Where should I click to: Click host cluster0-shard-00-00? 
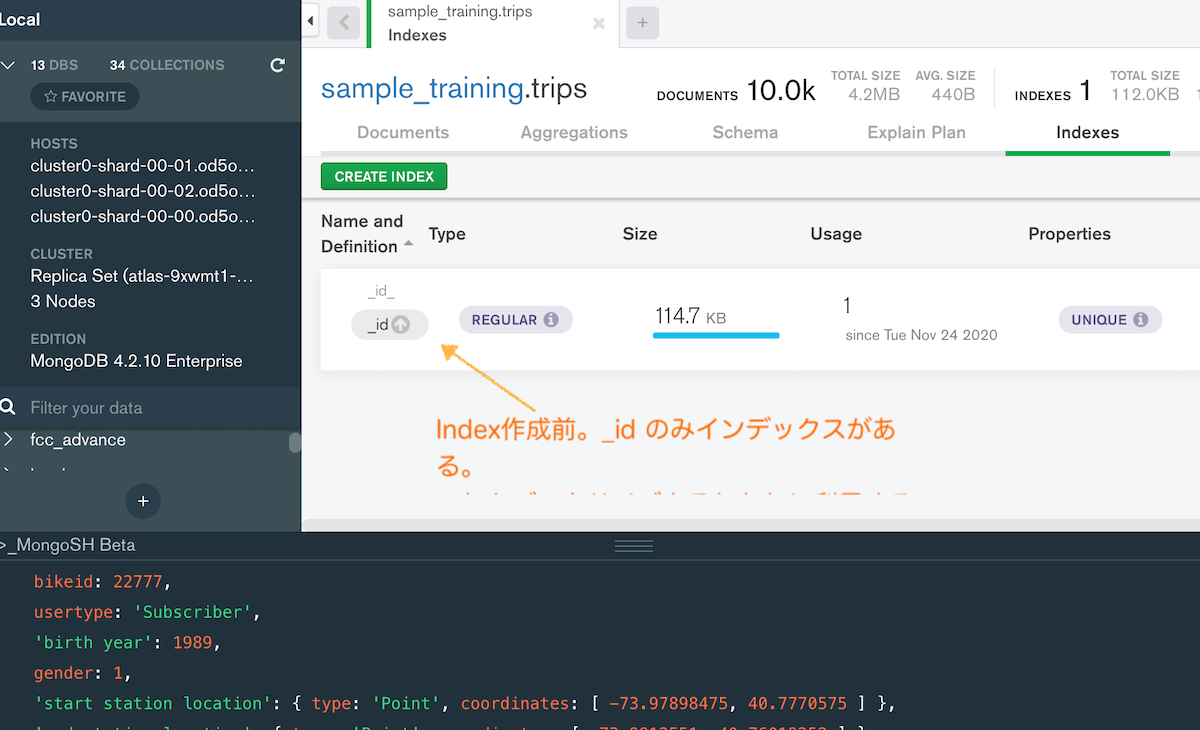(x=143, y=215)
